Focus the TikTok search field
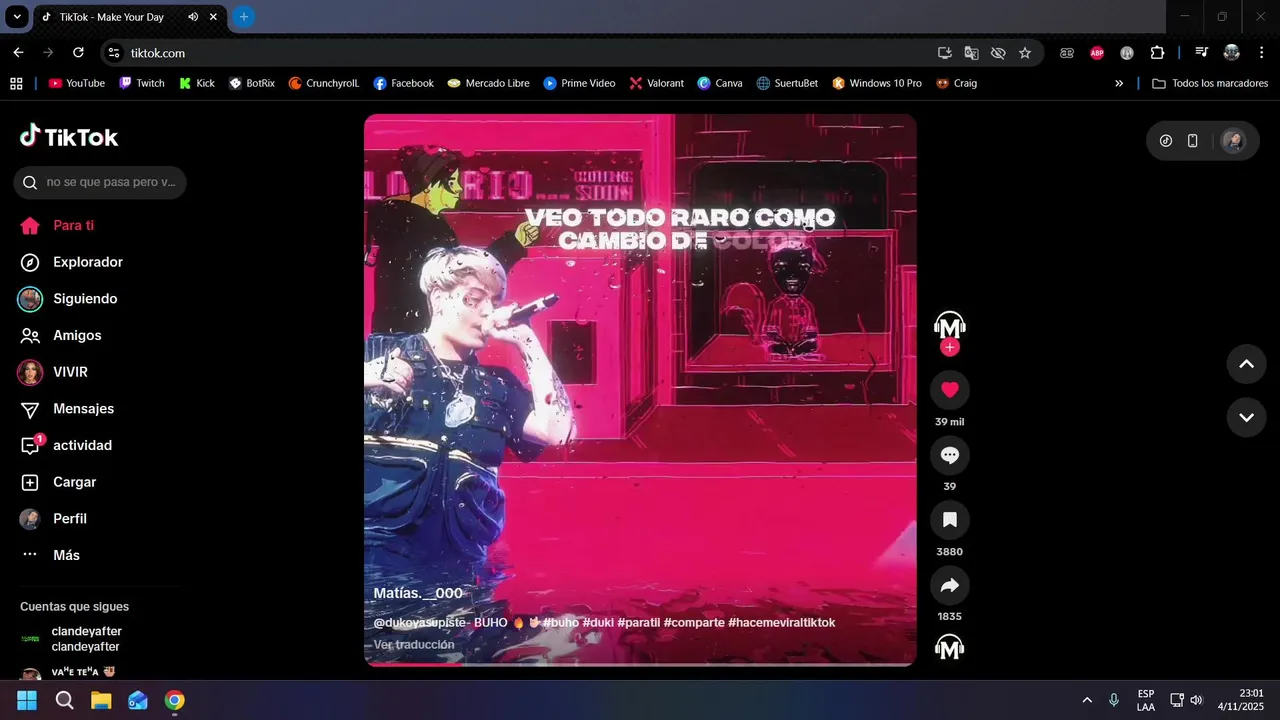1280x720 pixels. point(100,182)
